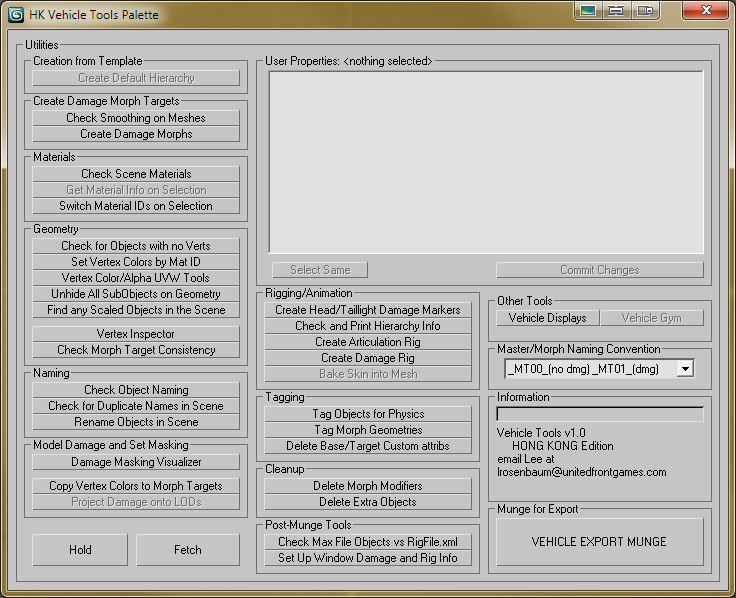Click Delete Base/Target Custom attribs
736x598 pixels.
click(368, 446)
